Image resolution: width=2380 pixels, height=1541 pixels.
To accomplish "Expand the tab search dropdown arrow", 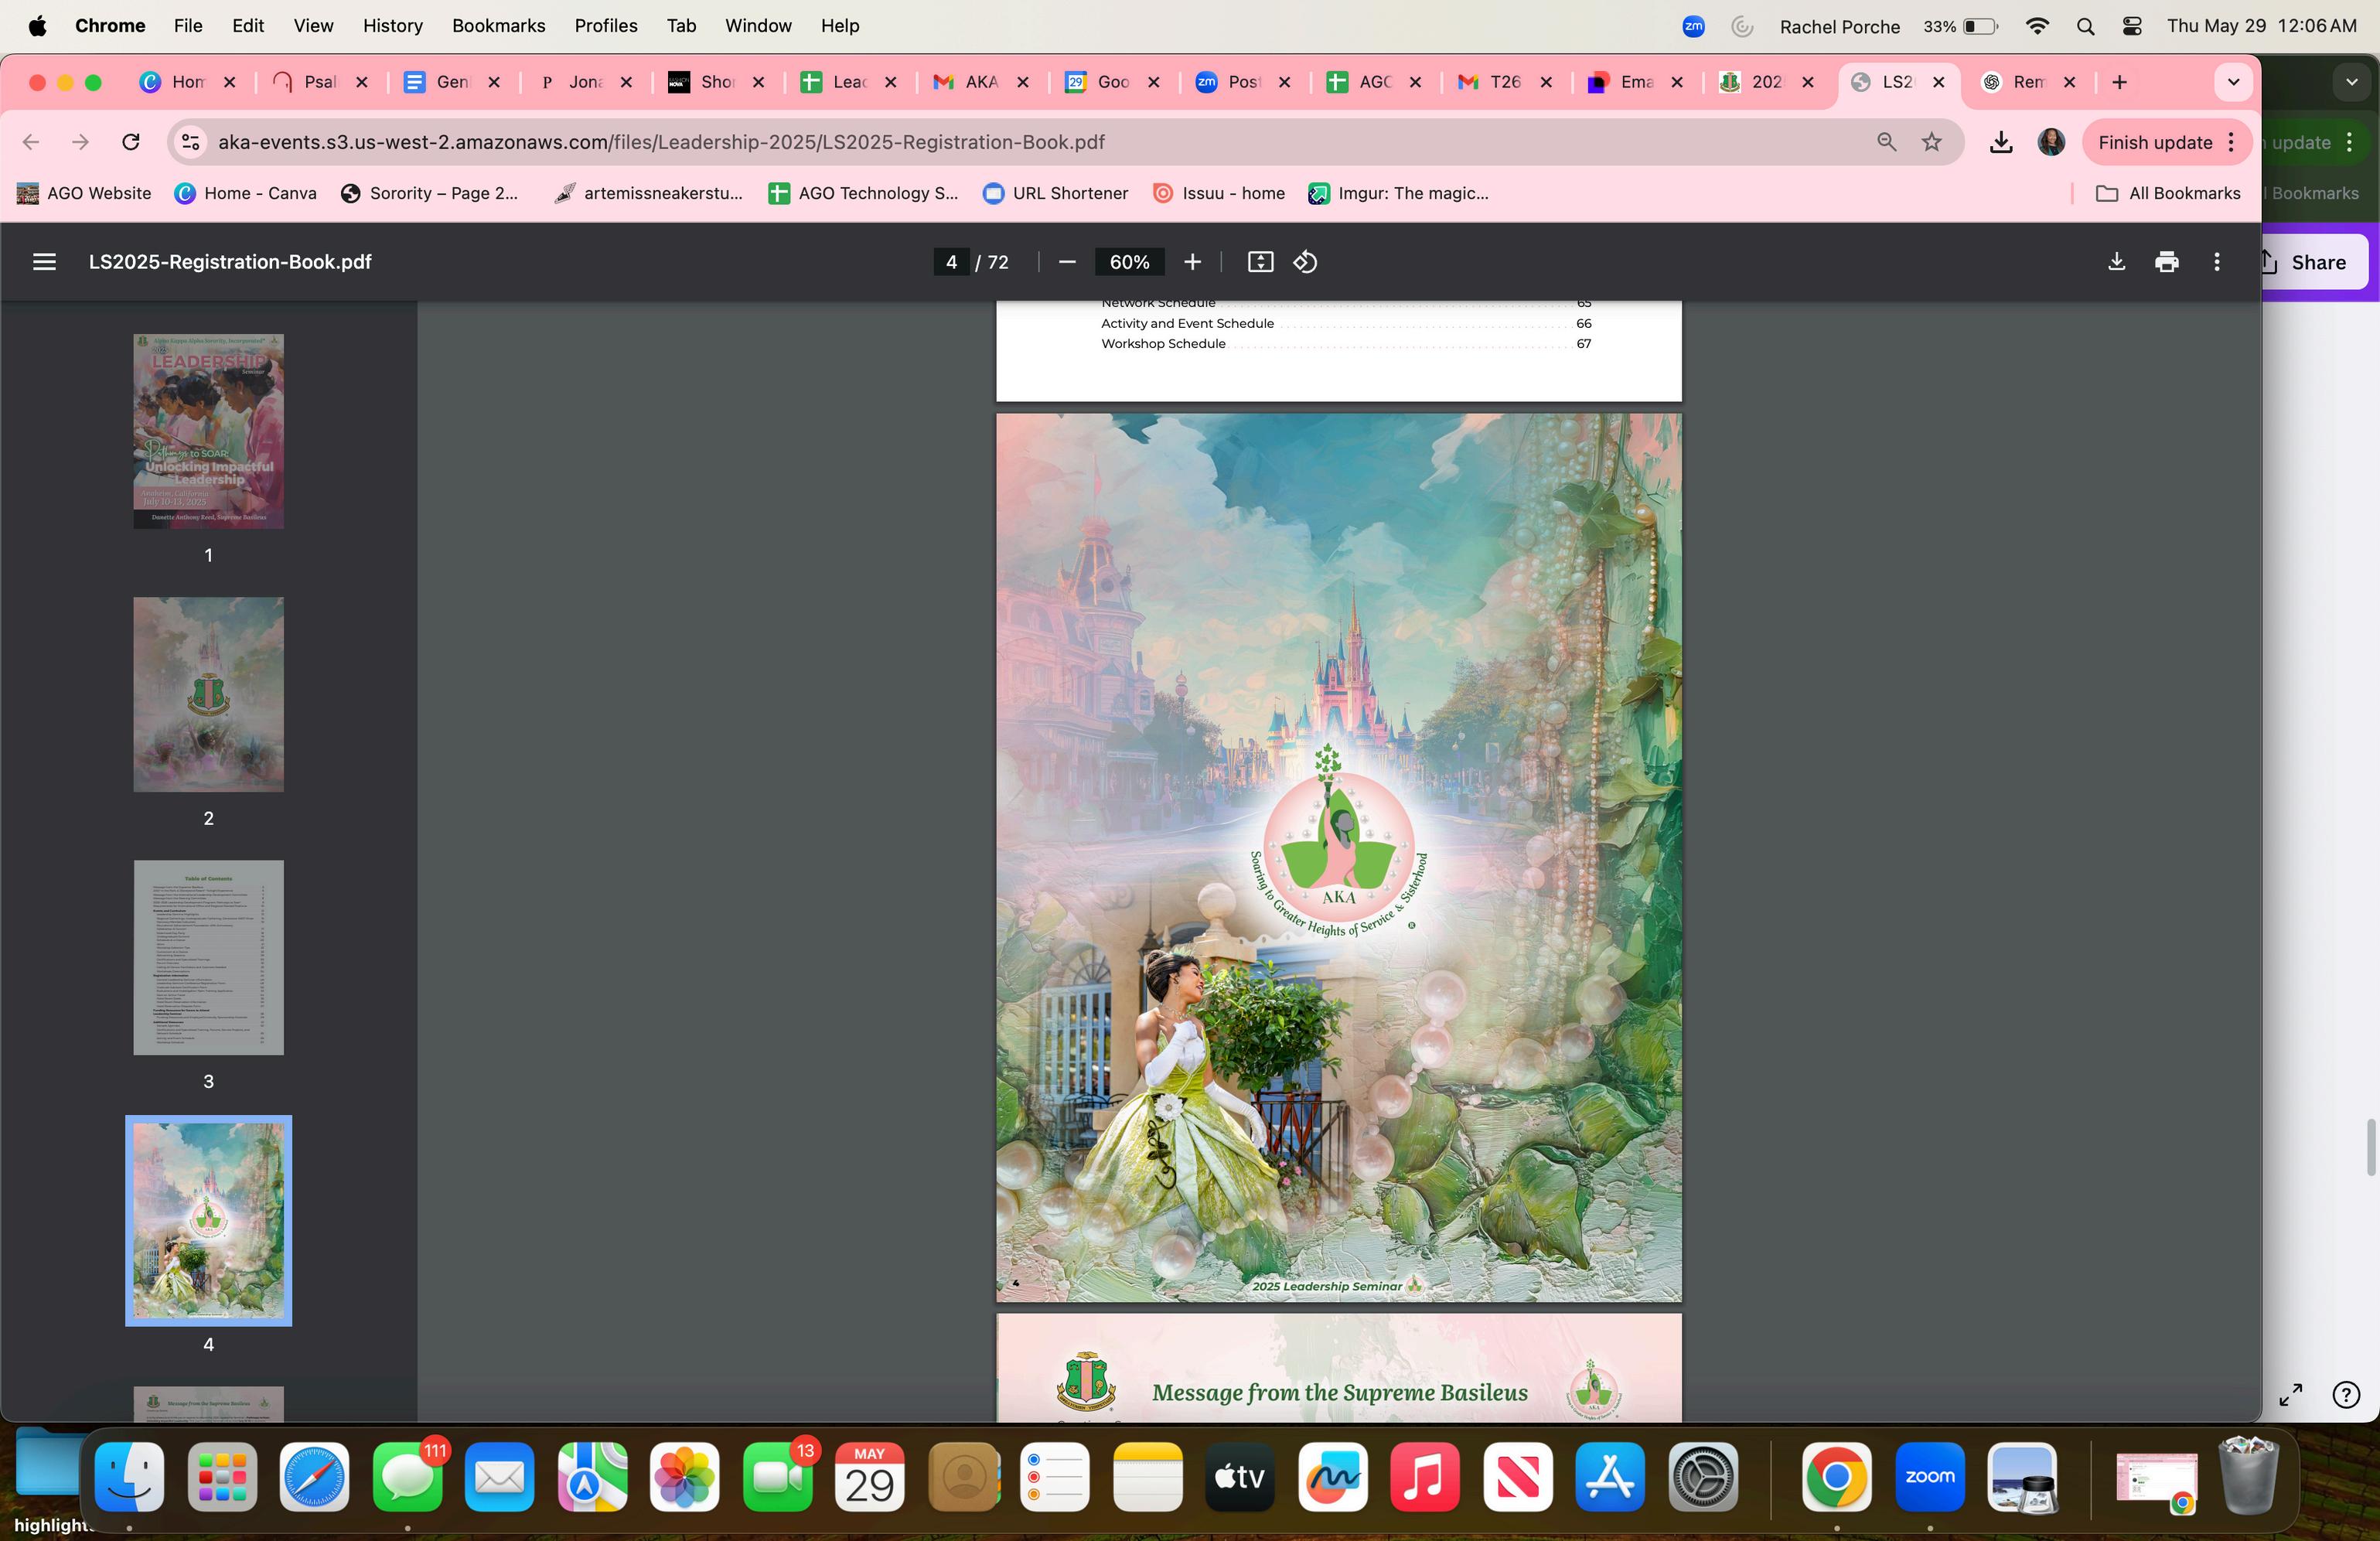I will [x=2233, y=82].
